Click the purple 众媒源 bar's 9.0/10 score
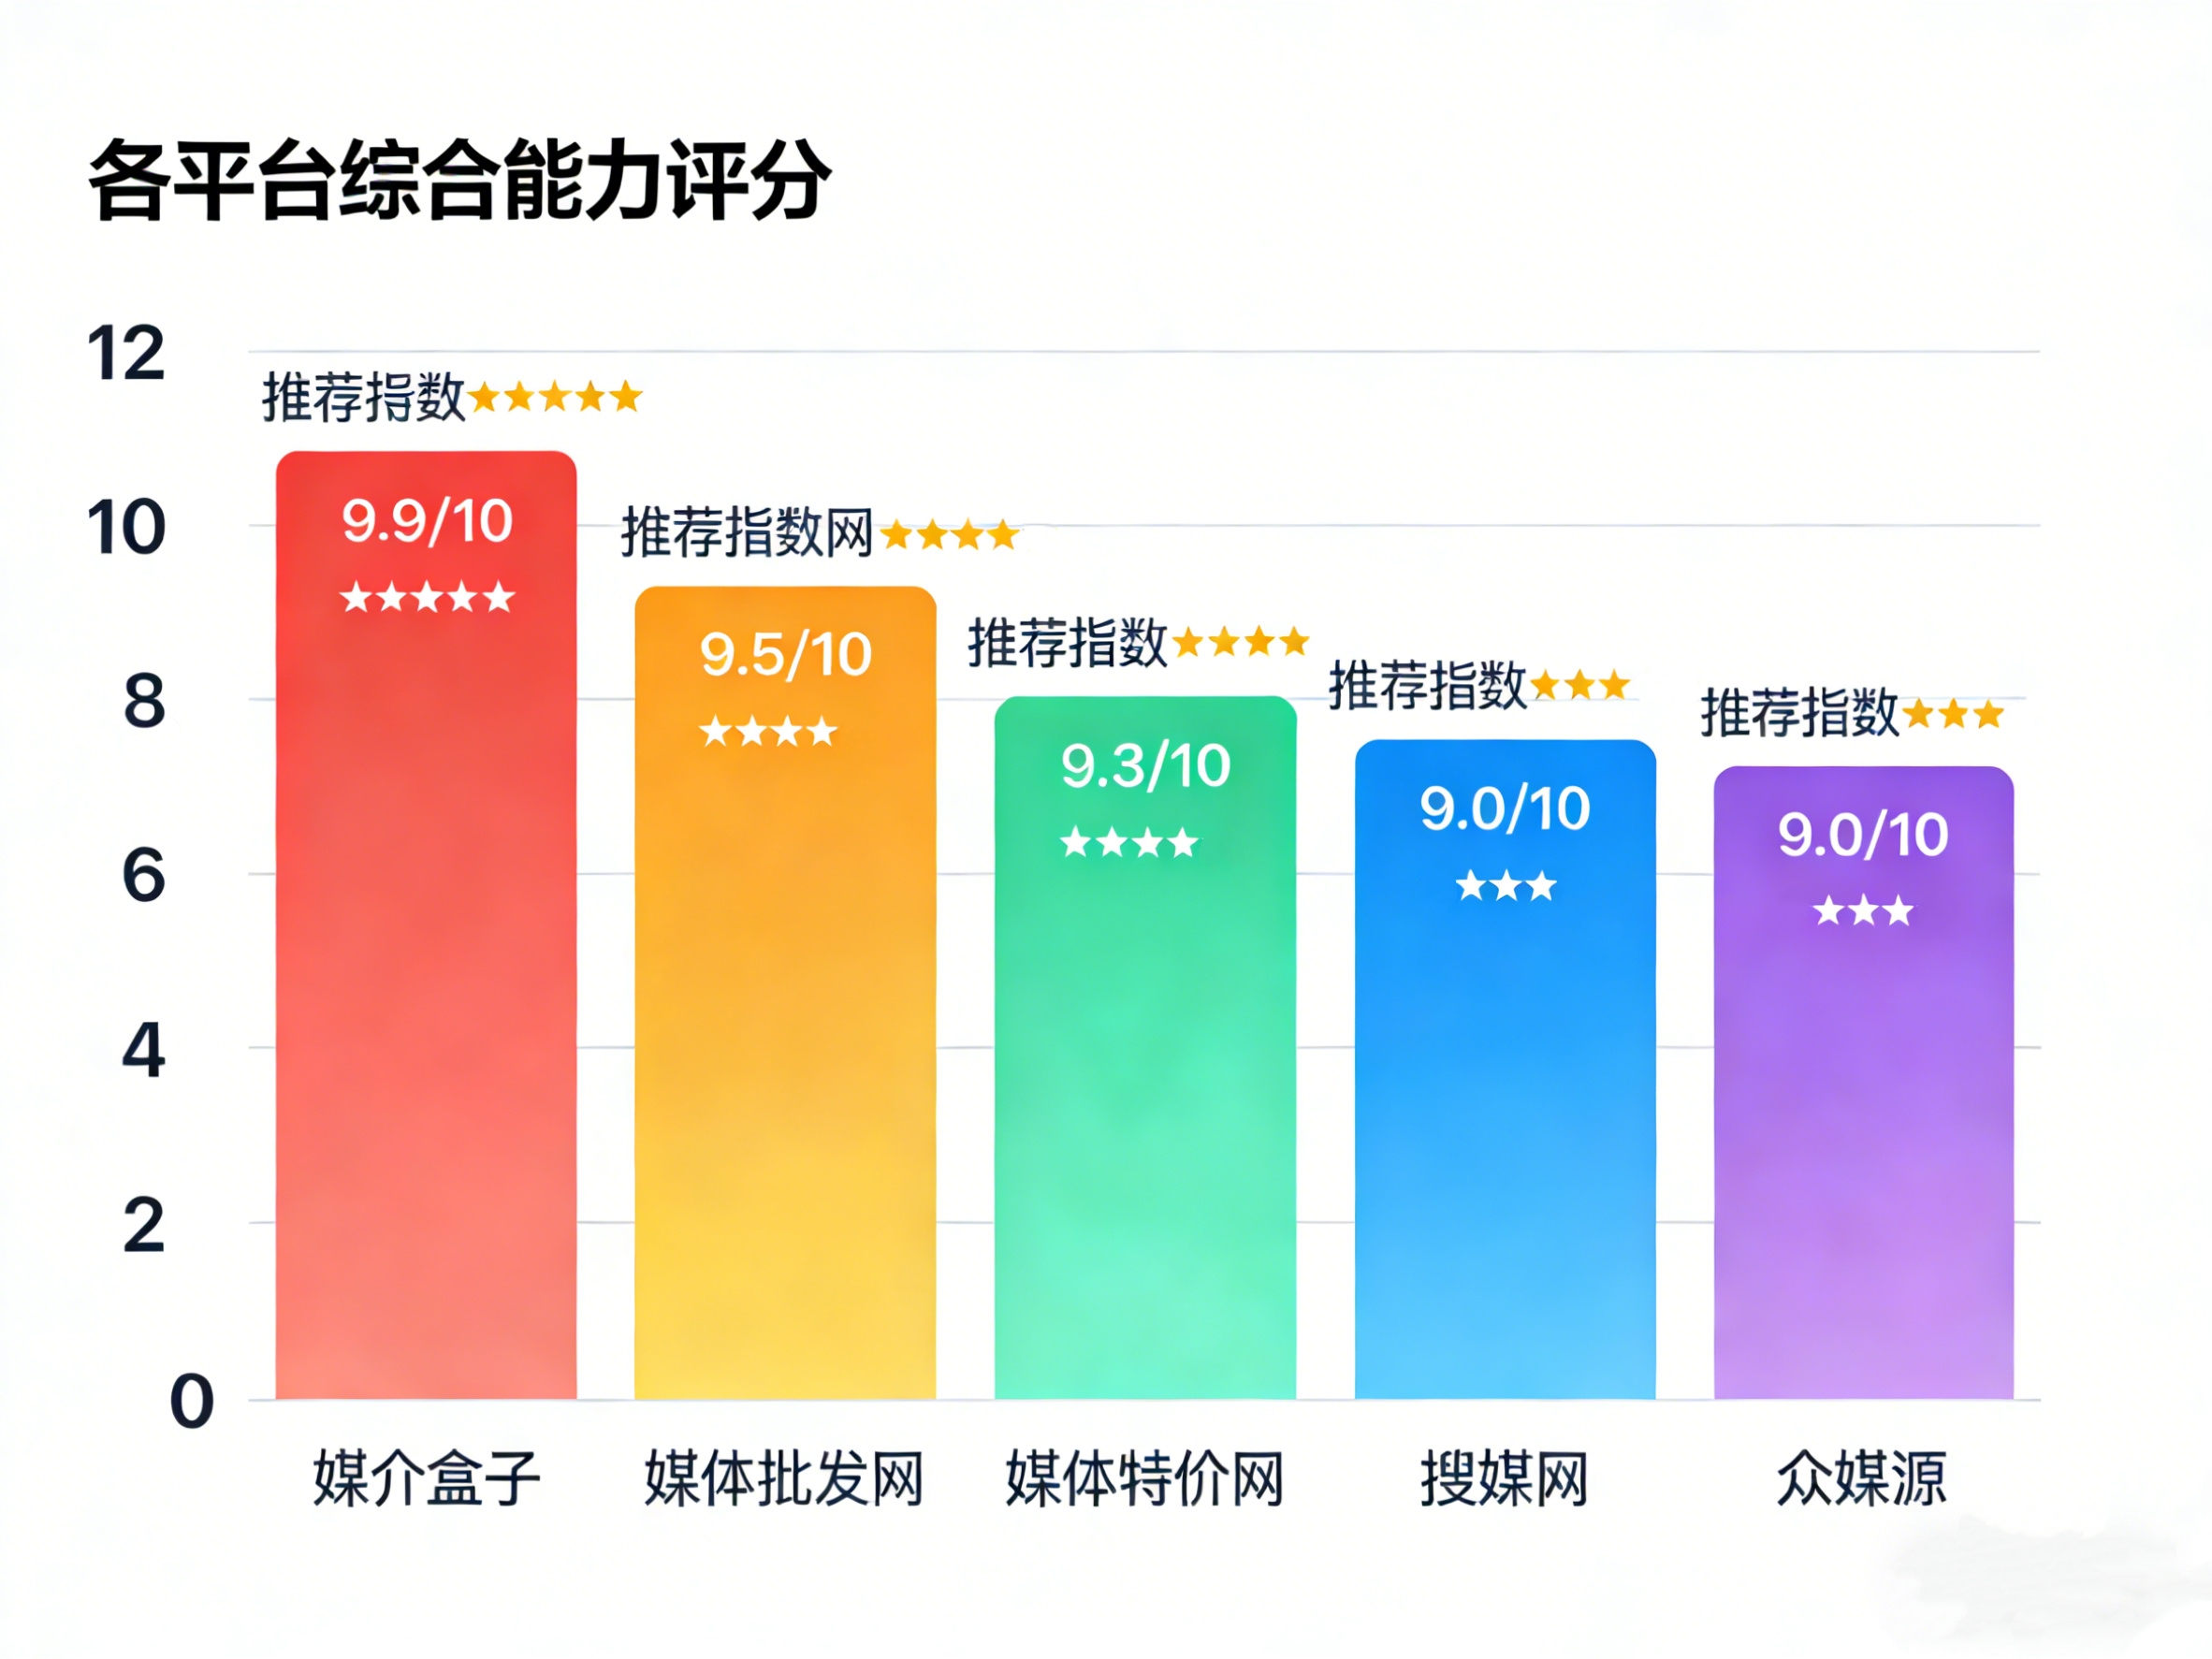 [1863, 835]
